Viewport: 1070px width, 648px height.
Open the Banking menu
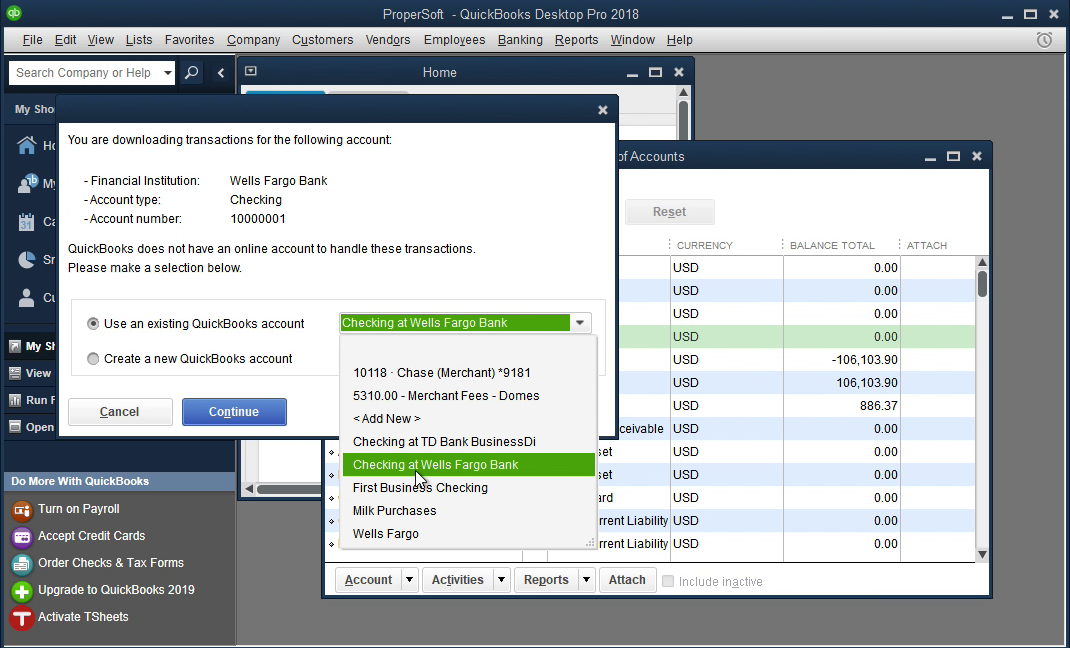tap(520, 40)
